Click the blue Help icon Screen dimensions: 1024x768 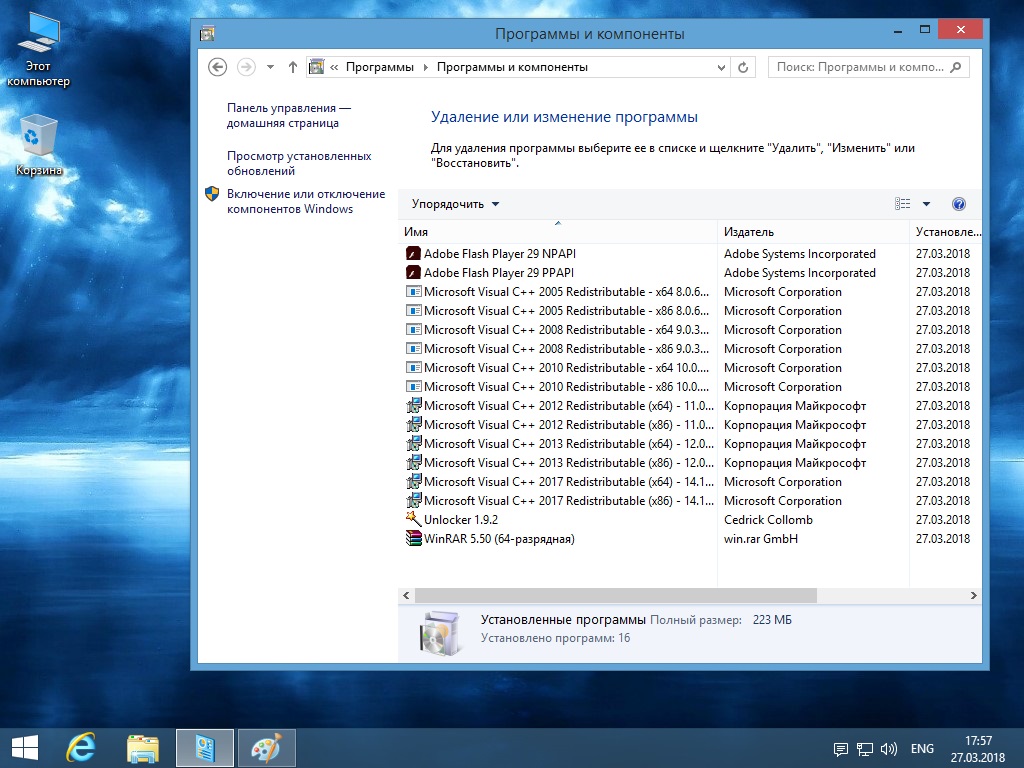[959, 204]
